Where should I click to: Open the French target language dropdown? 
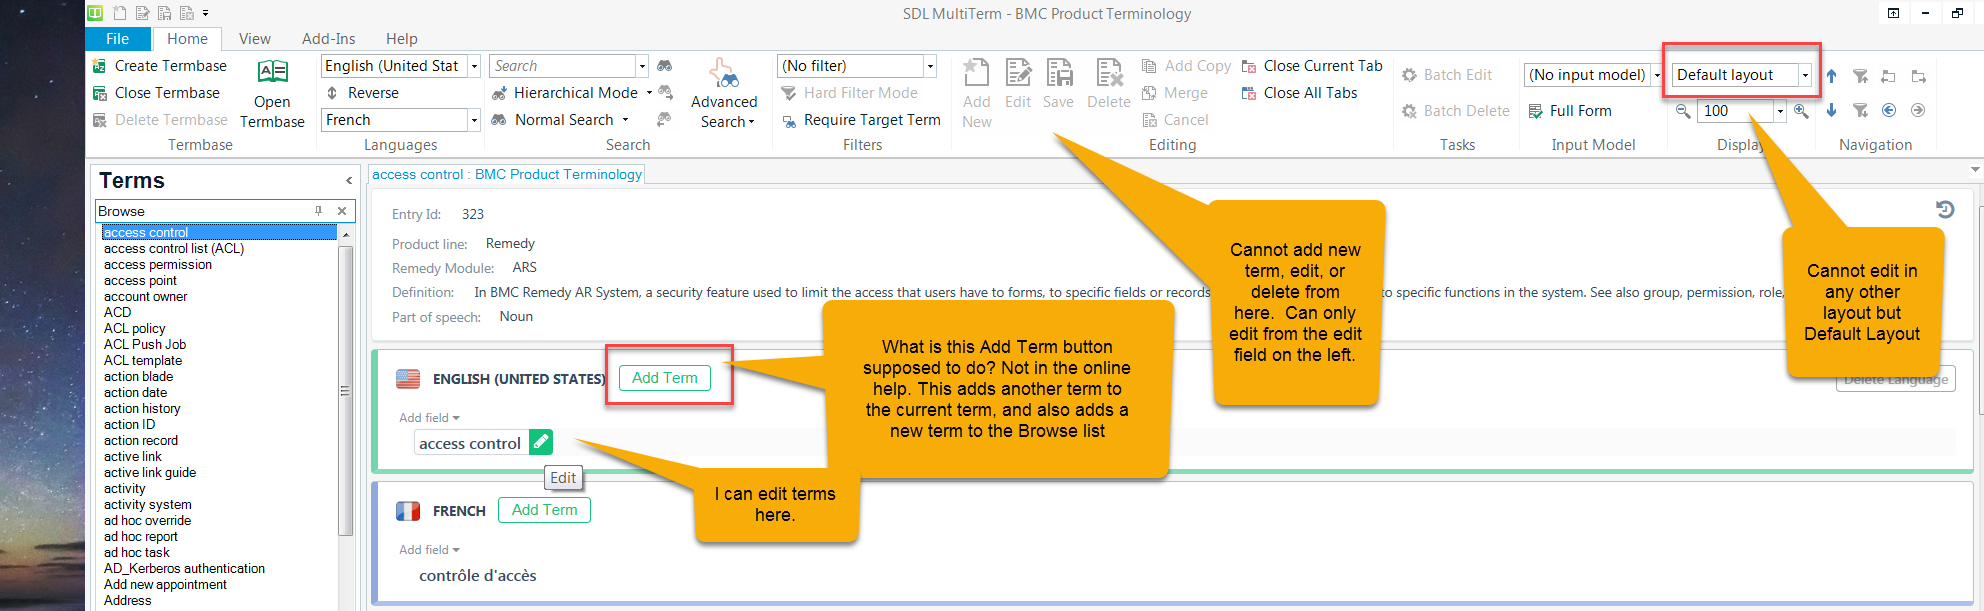coord(474,120)
